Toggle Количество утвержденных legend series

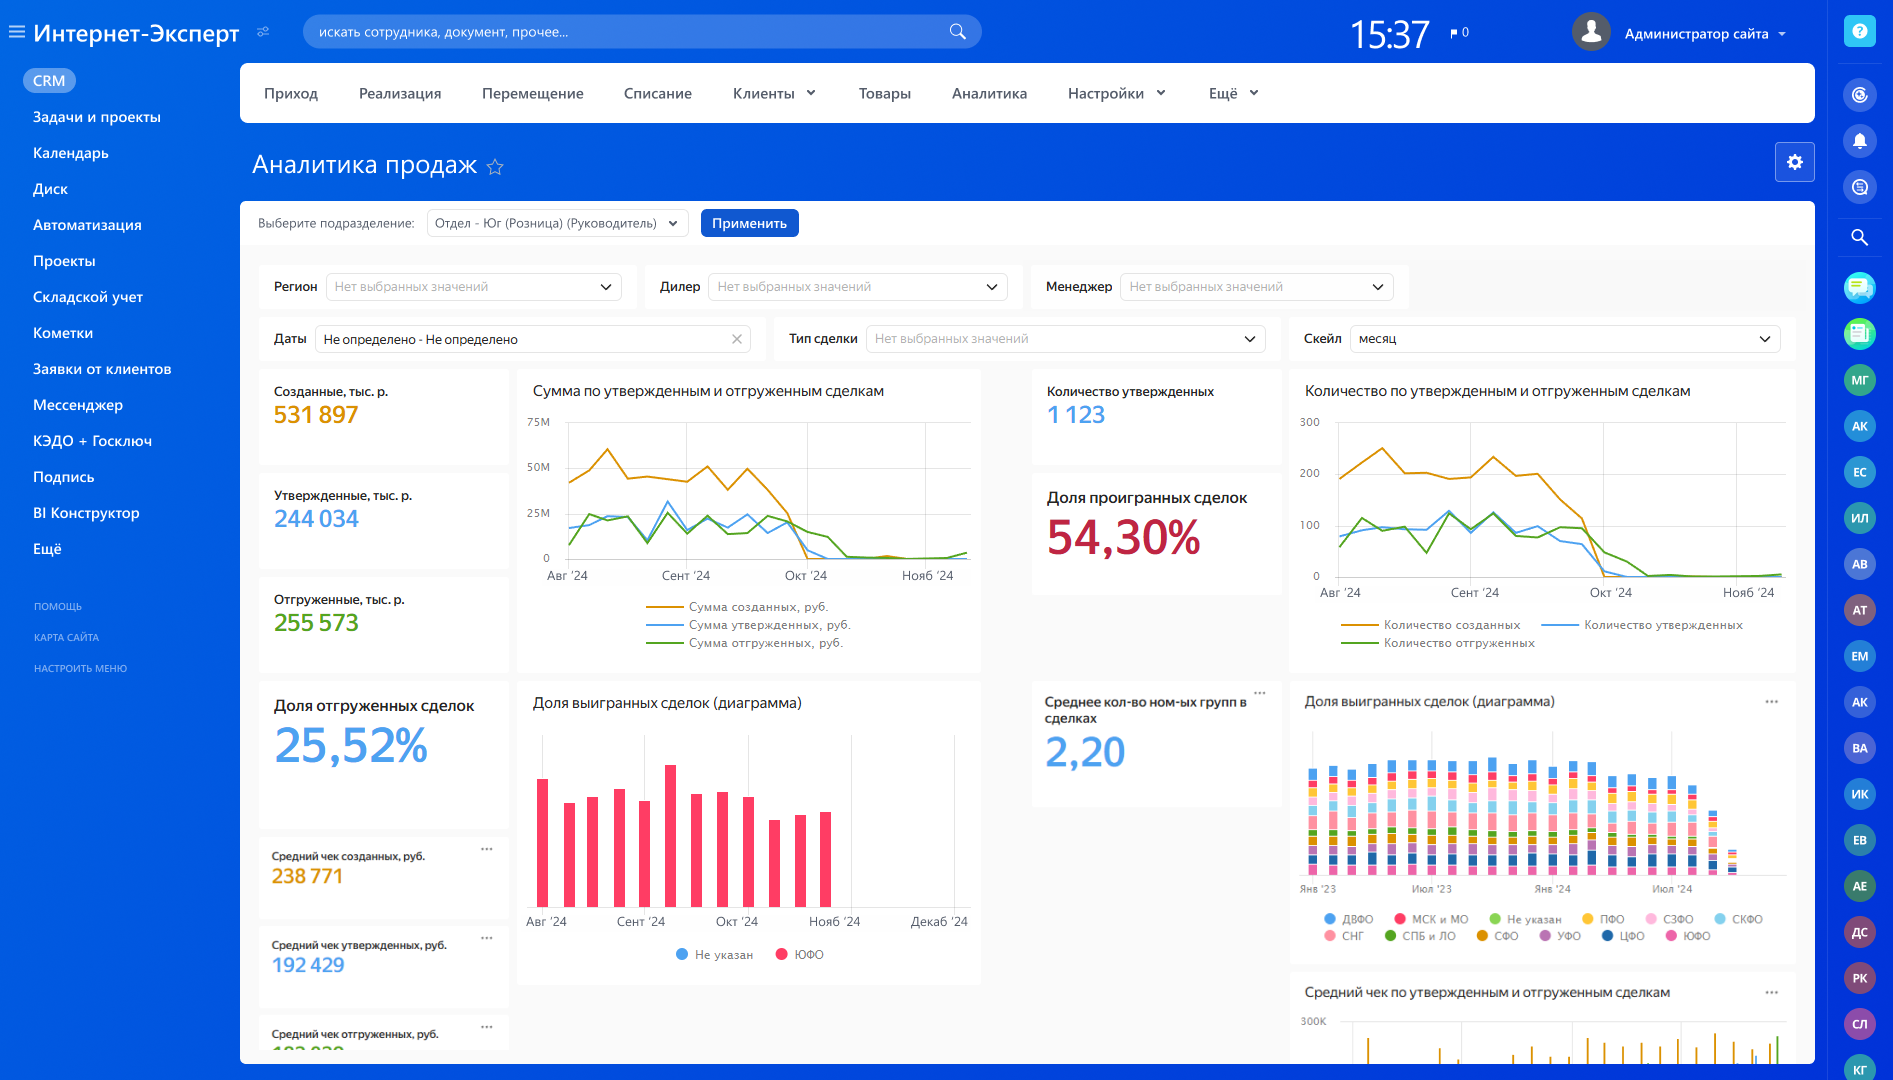tap(1662, 625)
